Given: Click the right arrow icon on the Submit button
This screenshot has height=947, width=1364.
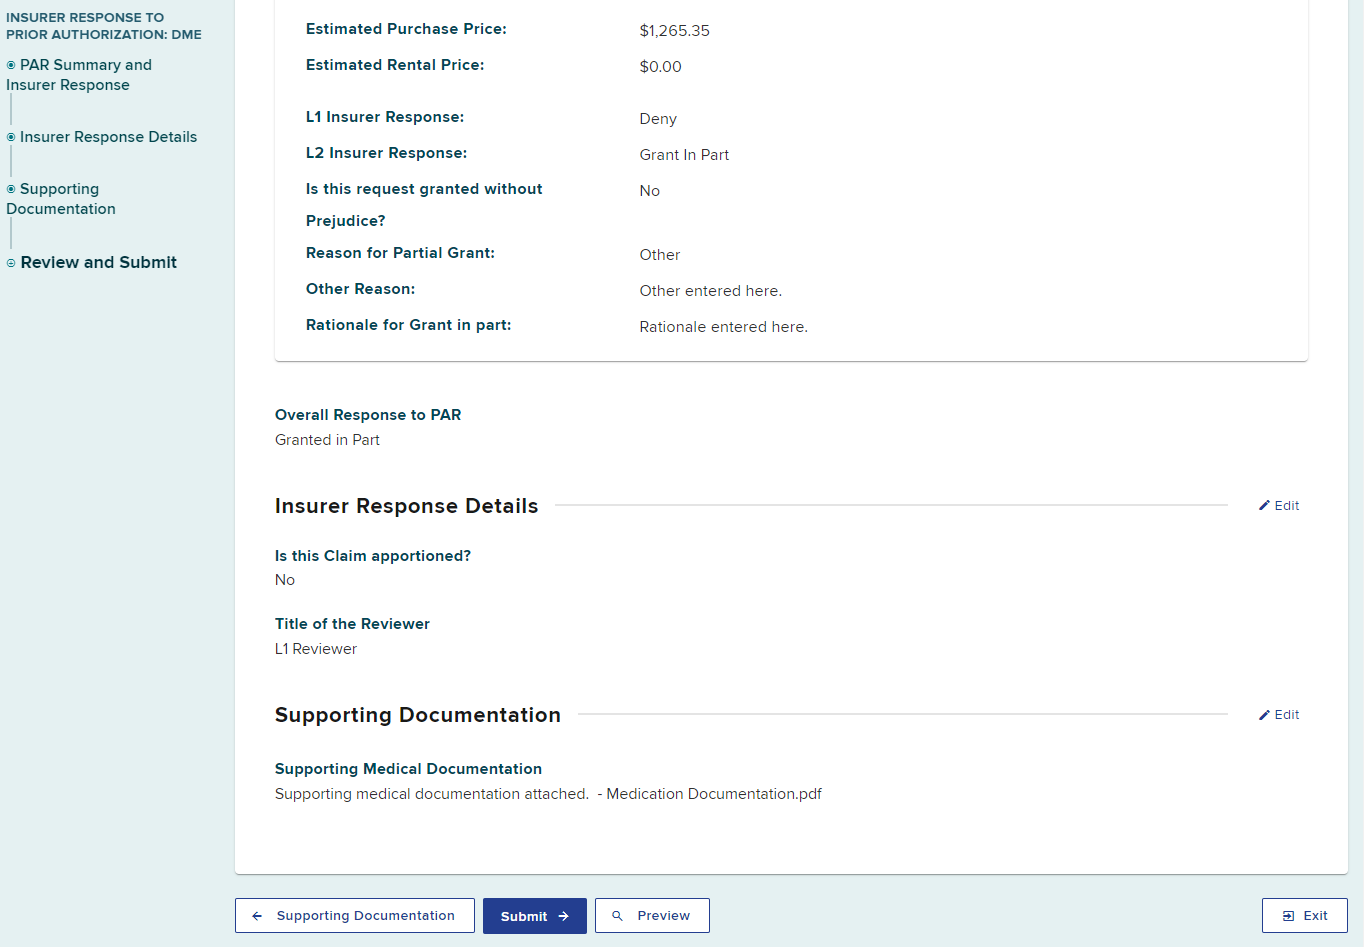Looking at the screenshot, I should pyautogui.click(x=563, y=915).
